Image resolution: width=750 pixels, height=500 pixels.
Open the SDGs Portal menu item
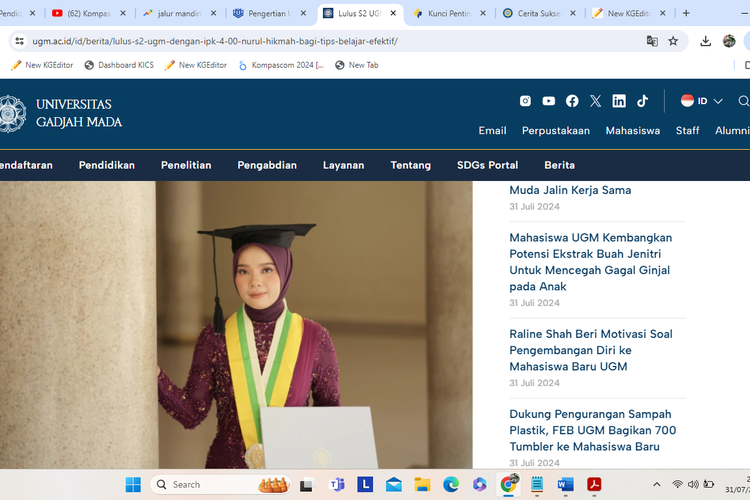coord(487,165)
